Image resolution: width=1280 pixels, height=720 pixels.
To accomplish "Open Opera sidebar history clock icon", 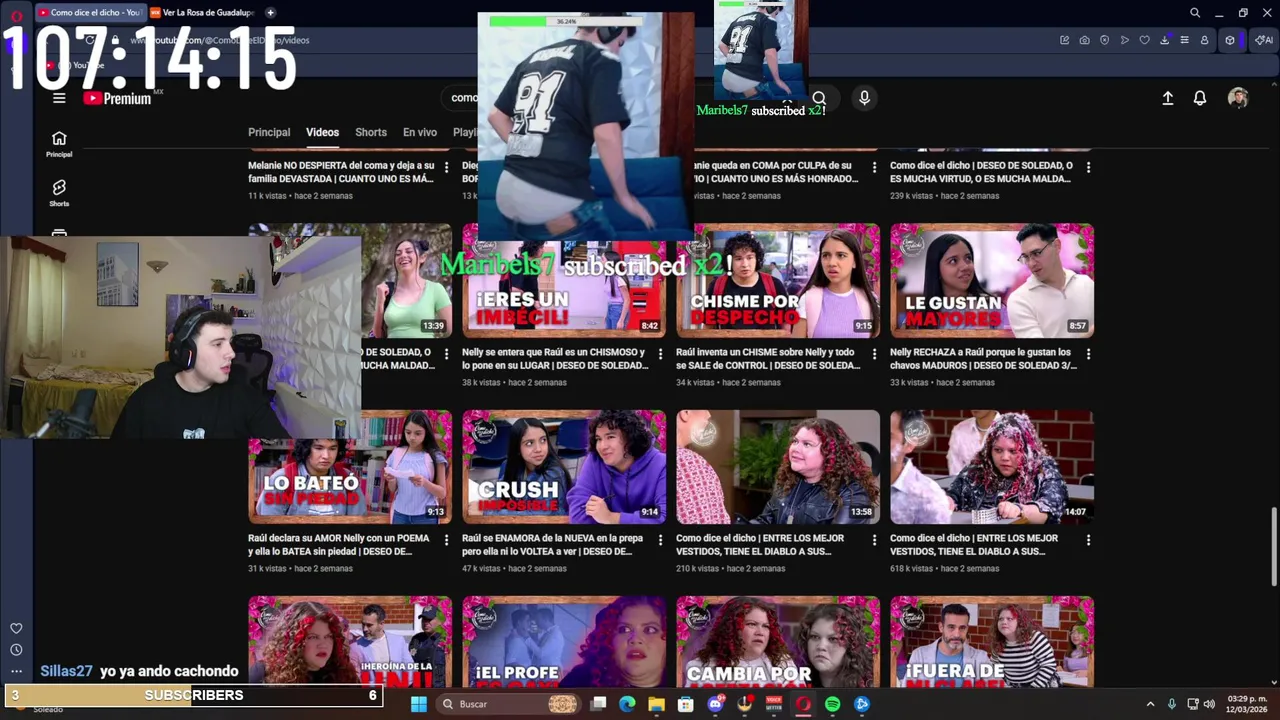I will (16, 650).
